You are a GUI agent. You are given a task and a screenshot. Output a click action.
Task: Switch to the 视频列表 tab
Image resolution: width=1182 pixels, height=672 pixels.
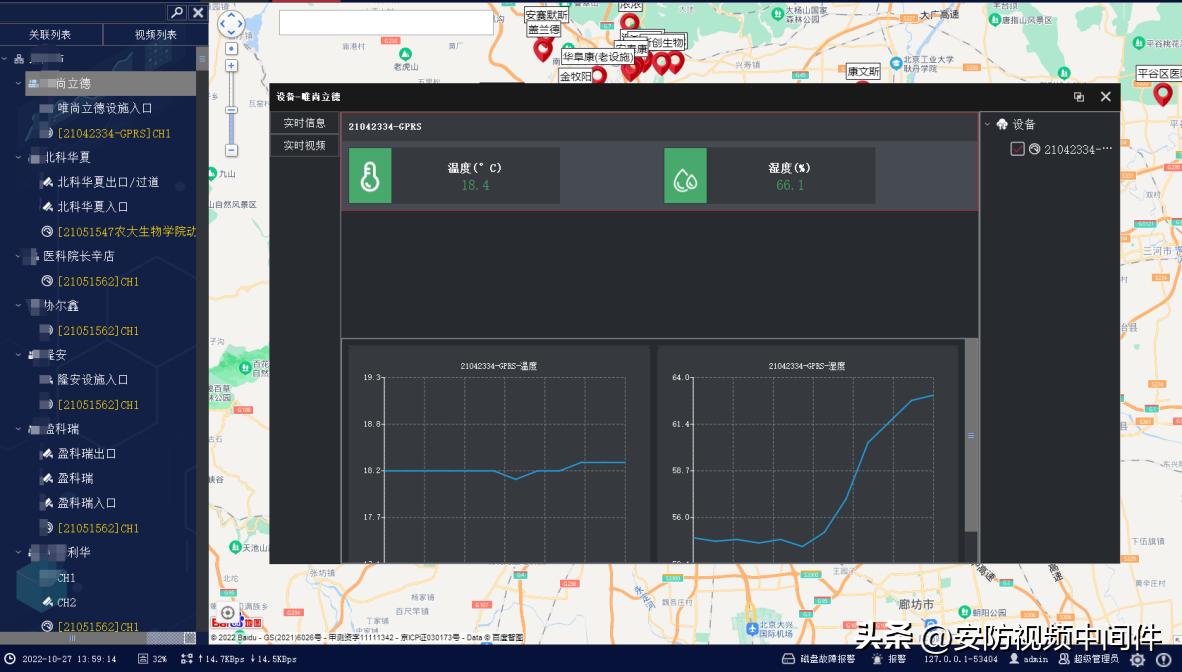[155, 33]
